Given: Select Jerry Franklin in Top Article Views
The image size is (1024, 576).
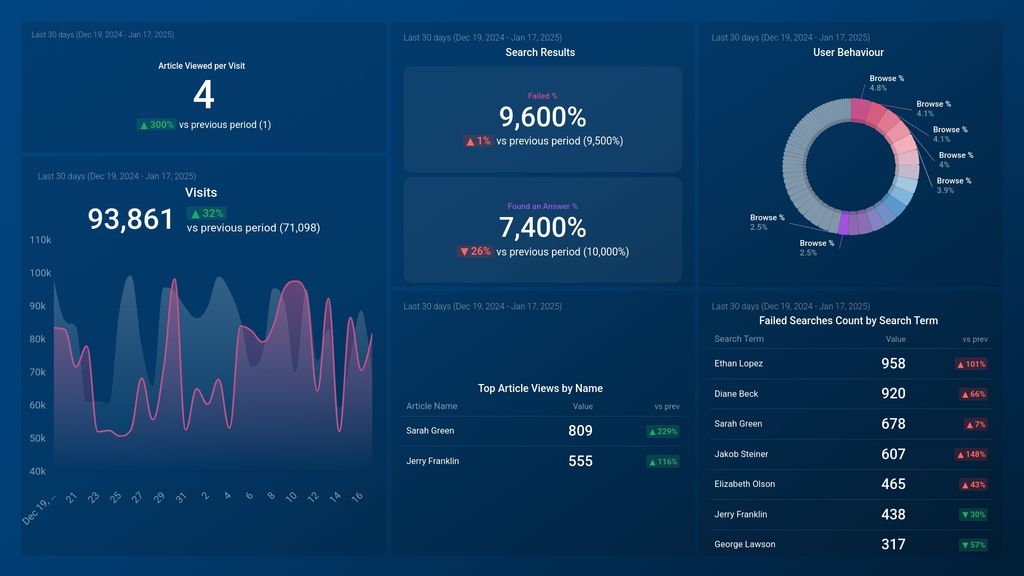Looking at the screenshot, I should click(x=432, y=461).
